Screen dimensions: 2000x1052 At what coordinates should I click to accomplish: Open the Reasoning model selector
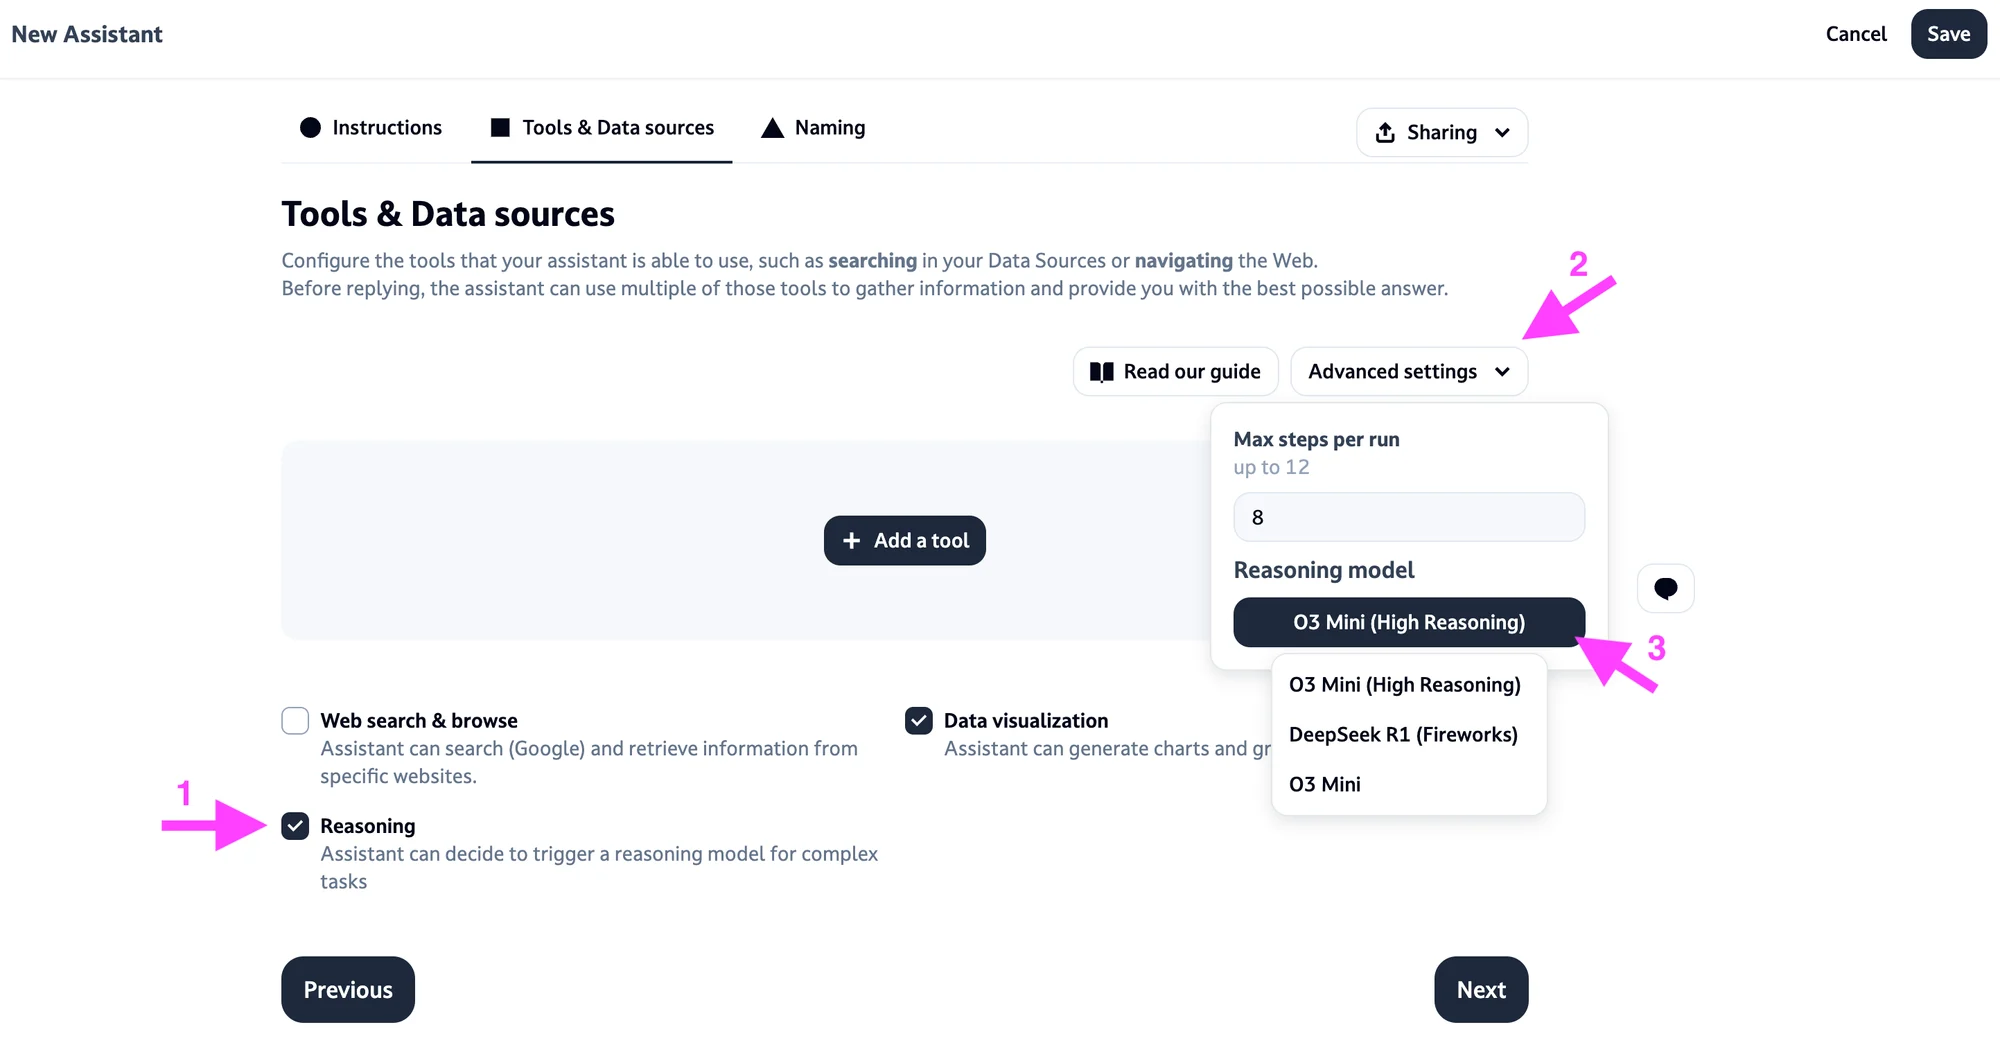click(1408, 621)
